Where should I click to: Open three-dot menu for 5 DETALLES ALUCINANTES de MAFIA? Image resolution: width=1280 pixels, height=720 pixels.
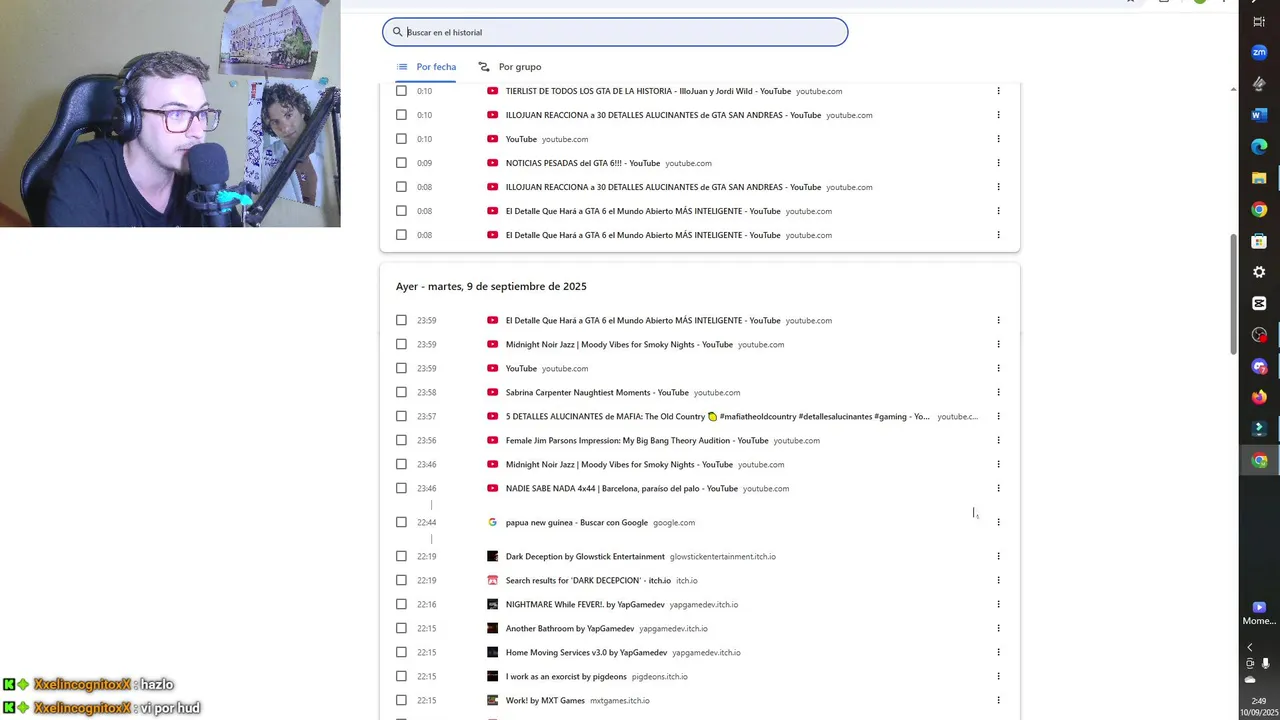click(x=998, y=416)
